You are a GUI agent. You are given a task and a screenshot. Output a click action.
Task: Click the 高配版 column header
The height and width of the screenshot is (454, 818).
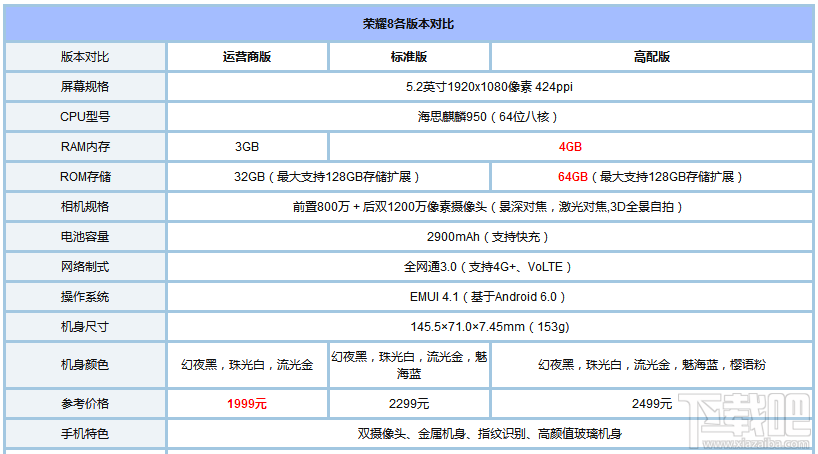(x=652, y=57)
